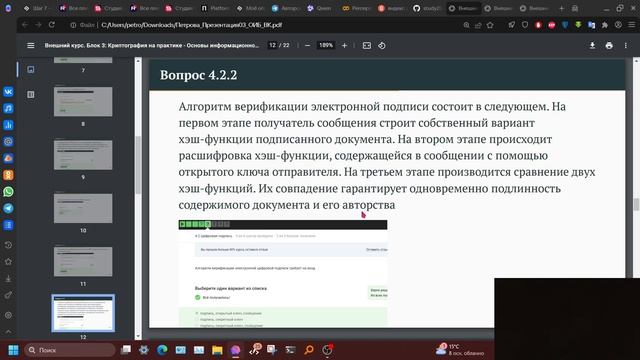
Task: Open PDF viewer more-options menu
Action: pos(625,45)
